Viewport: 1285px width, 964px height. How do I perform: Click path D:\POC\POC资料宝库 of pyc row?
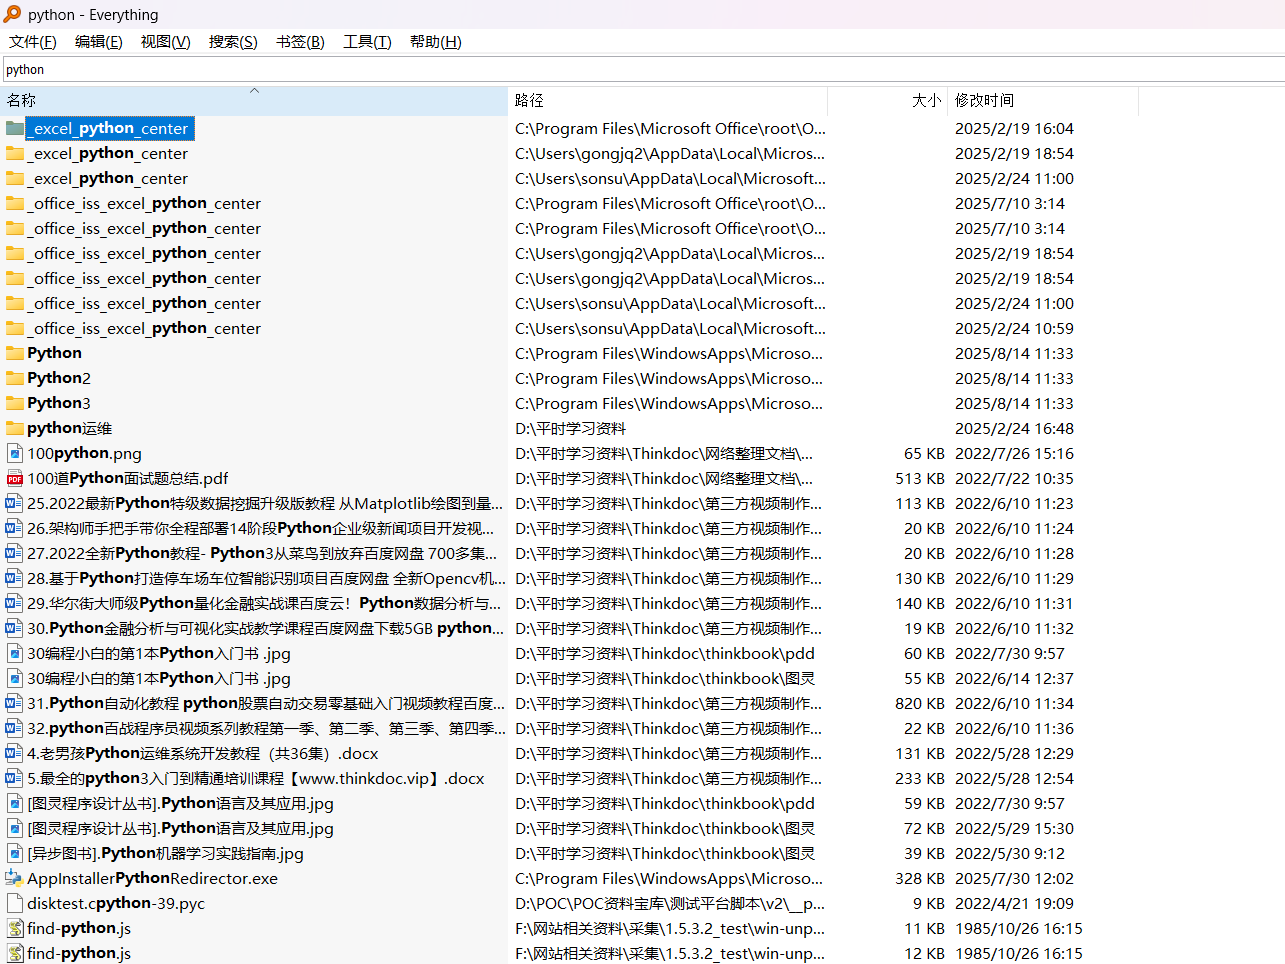click(670, 903)
